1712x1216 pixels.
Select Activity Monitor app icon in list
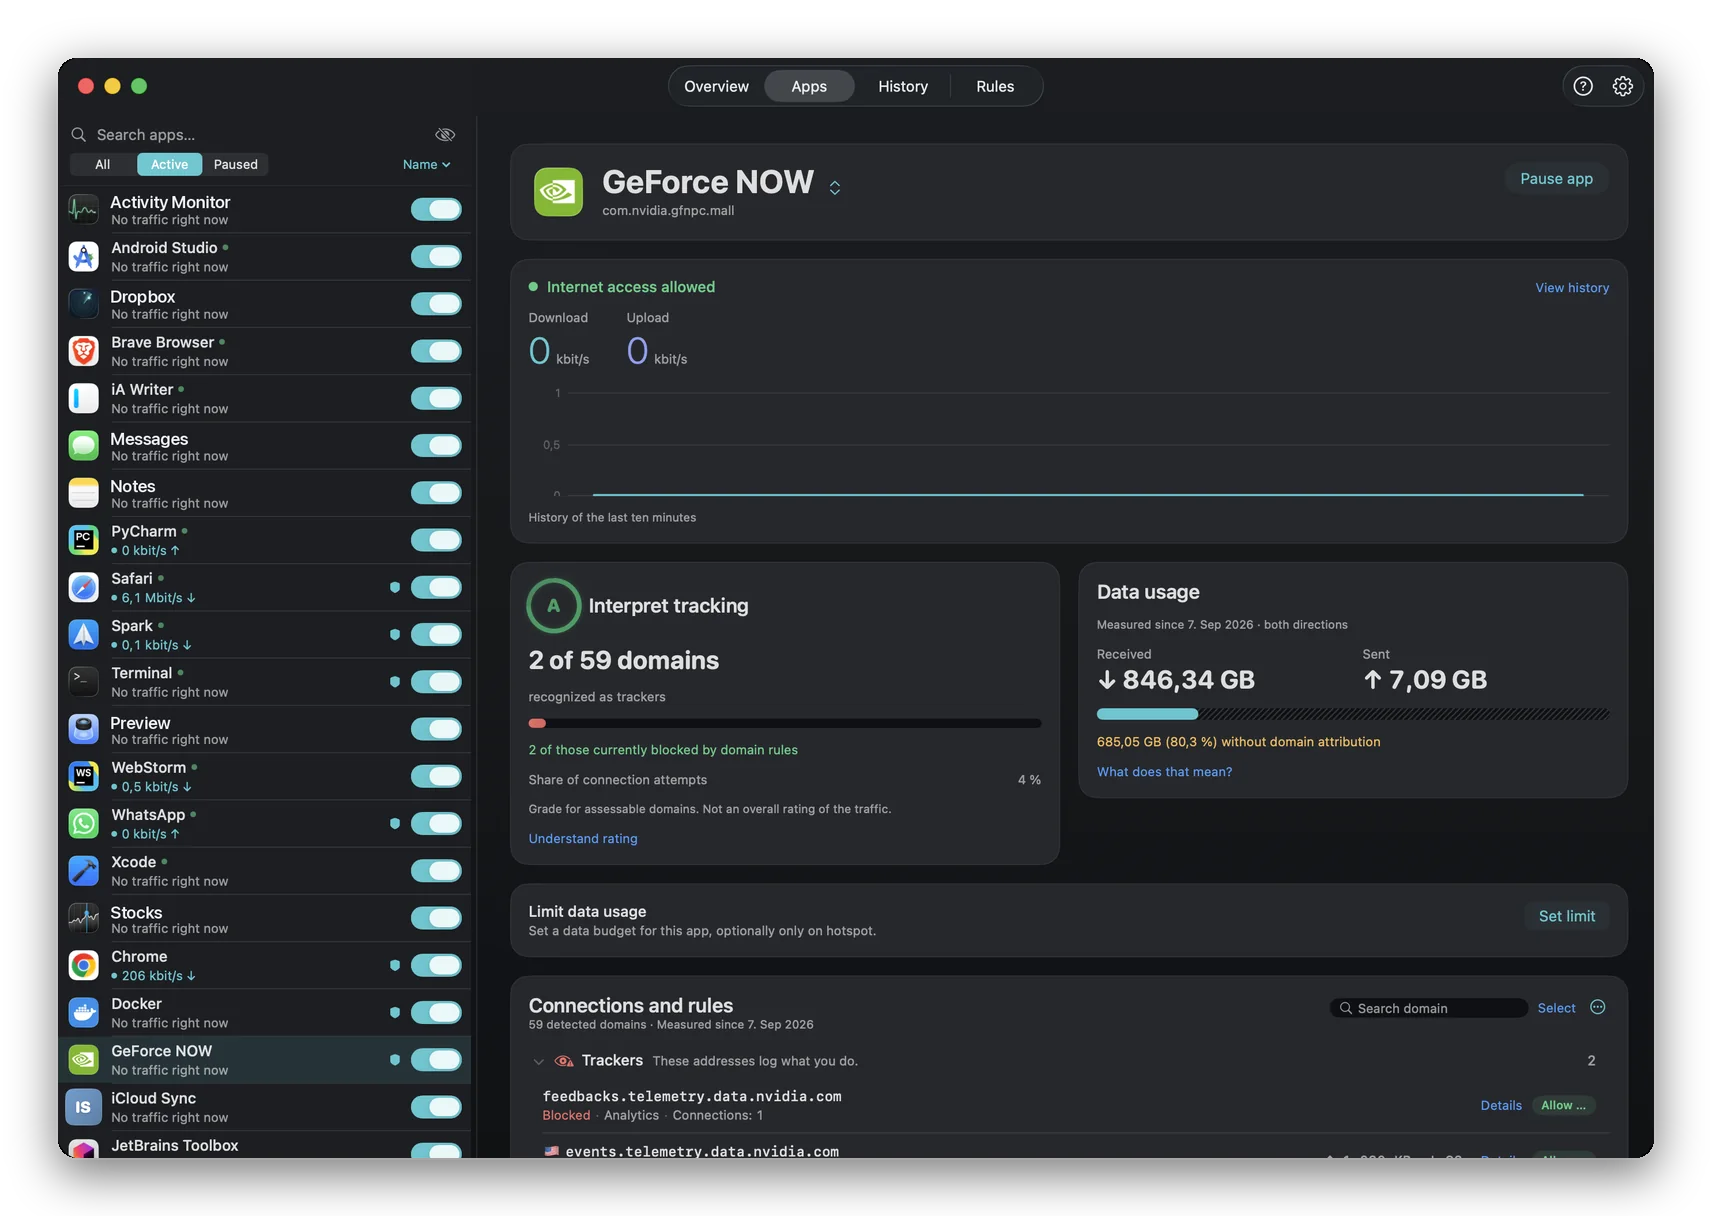coord(84,209)
